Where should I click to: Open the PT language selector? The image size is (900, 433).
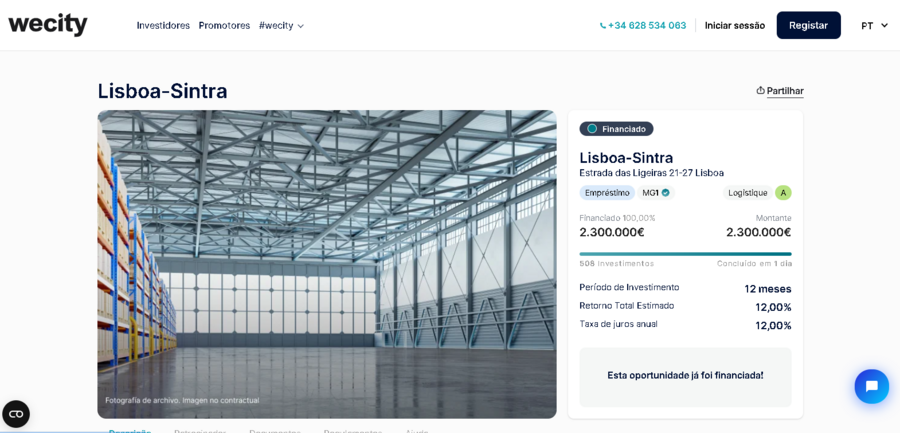point(874,26)
